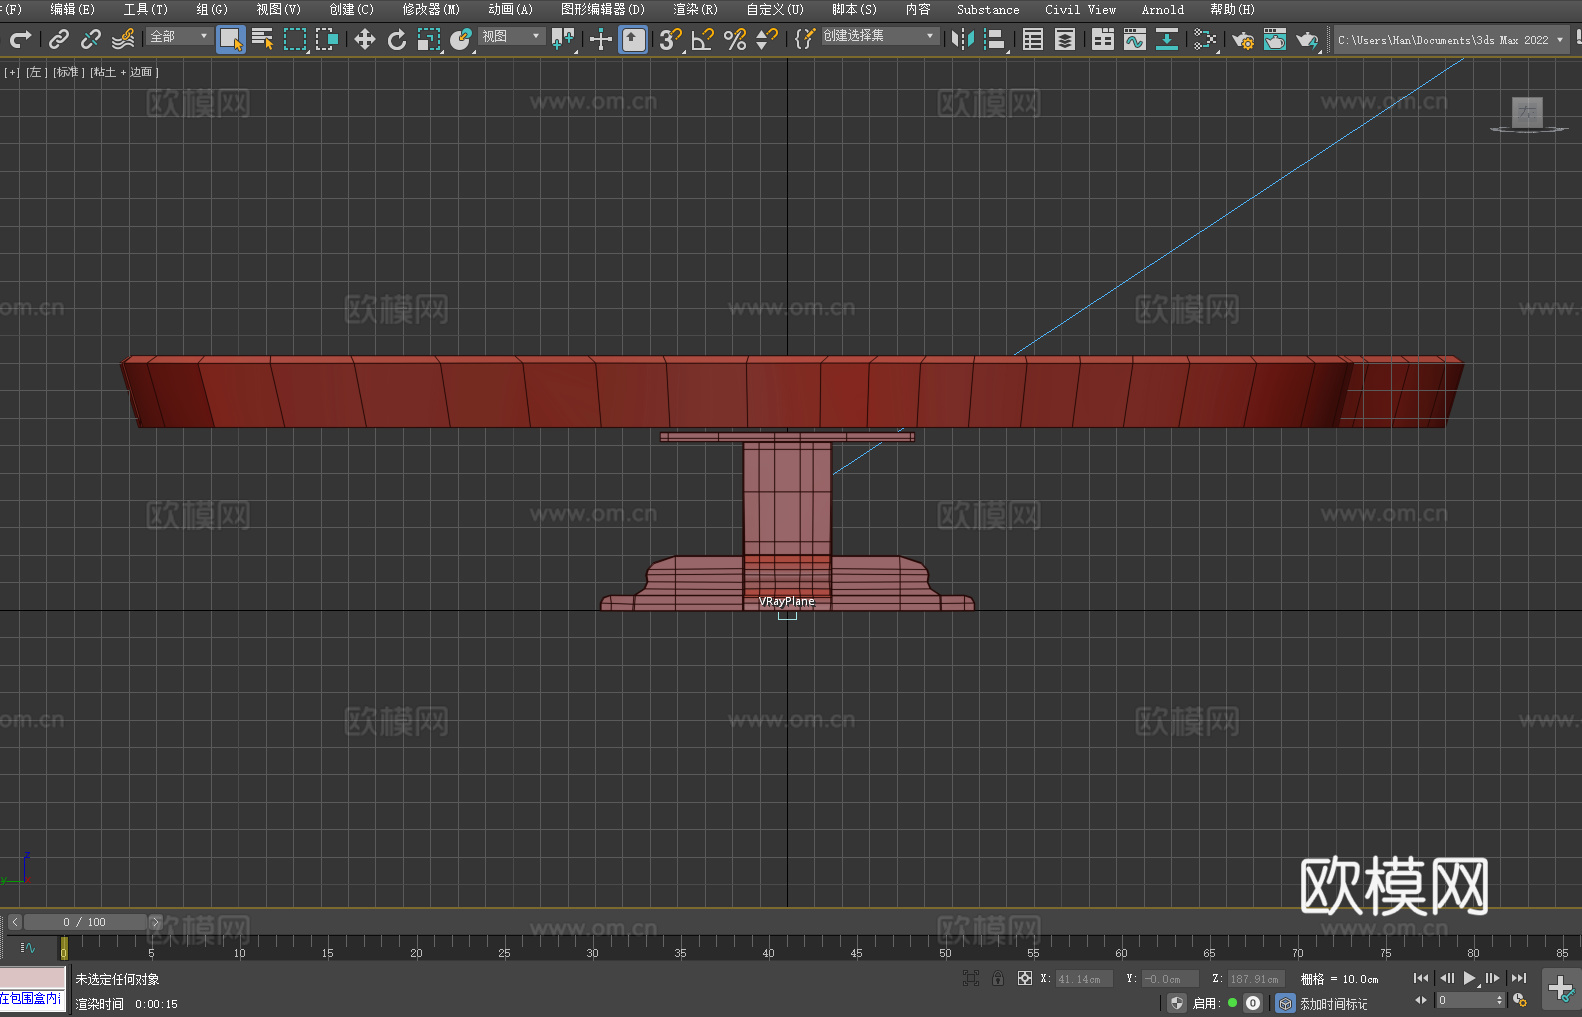This screenshot has height=1017, width=1582.
Task: Click the Mirror tool icon
Action: click(963, 39)
